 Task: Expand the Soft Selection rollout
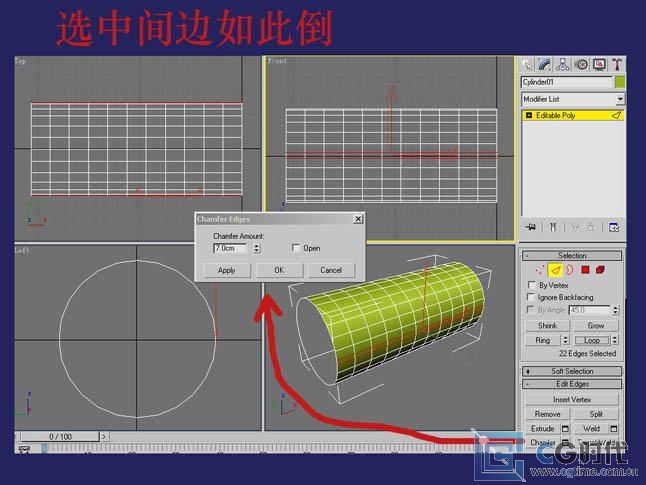[x=572, y=371]
